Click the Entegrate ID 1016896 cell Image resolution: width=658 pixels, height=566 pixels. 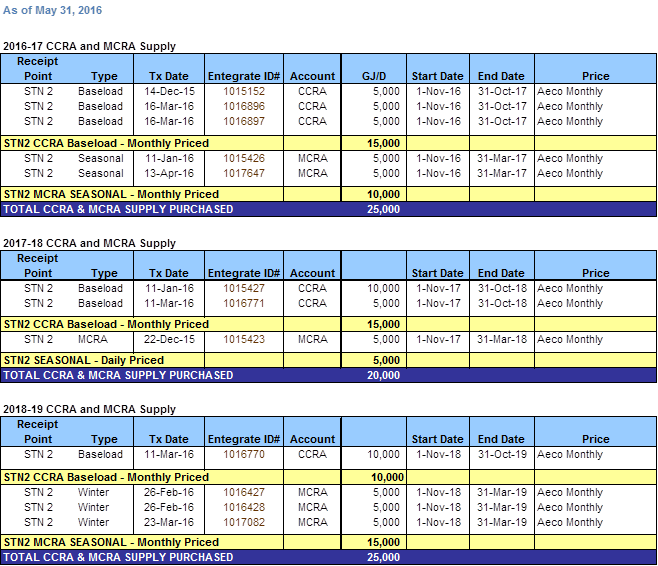[x=243, y=106]
